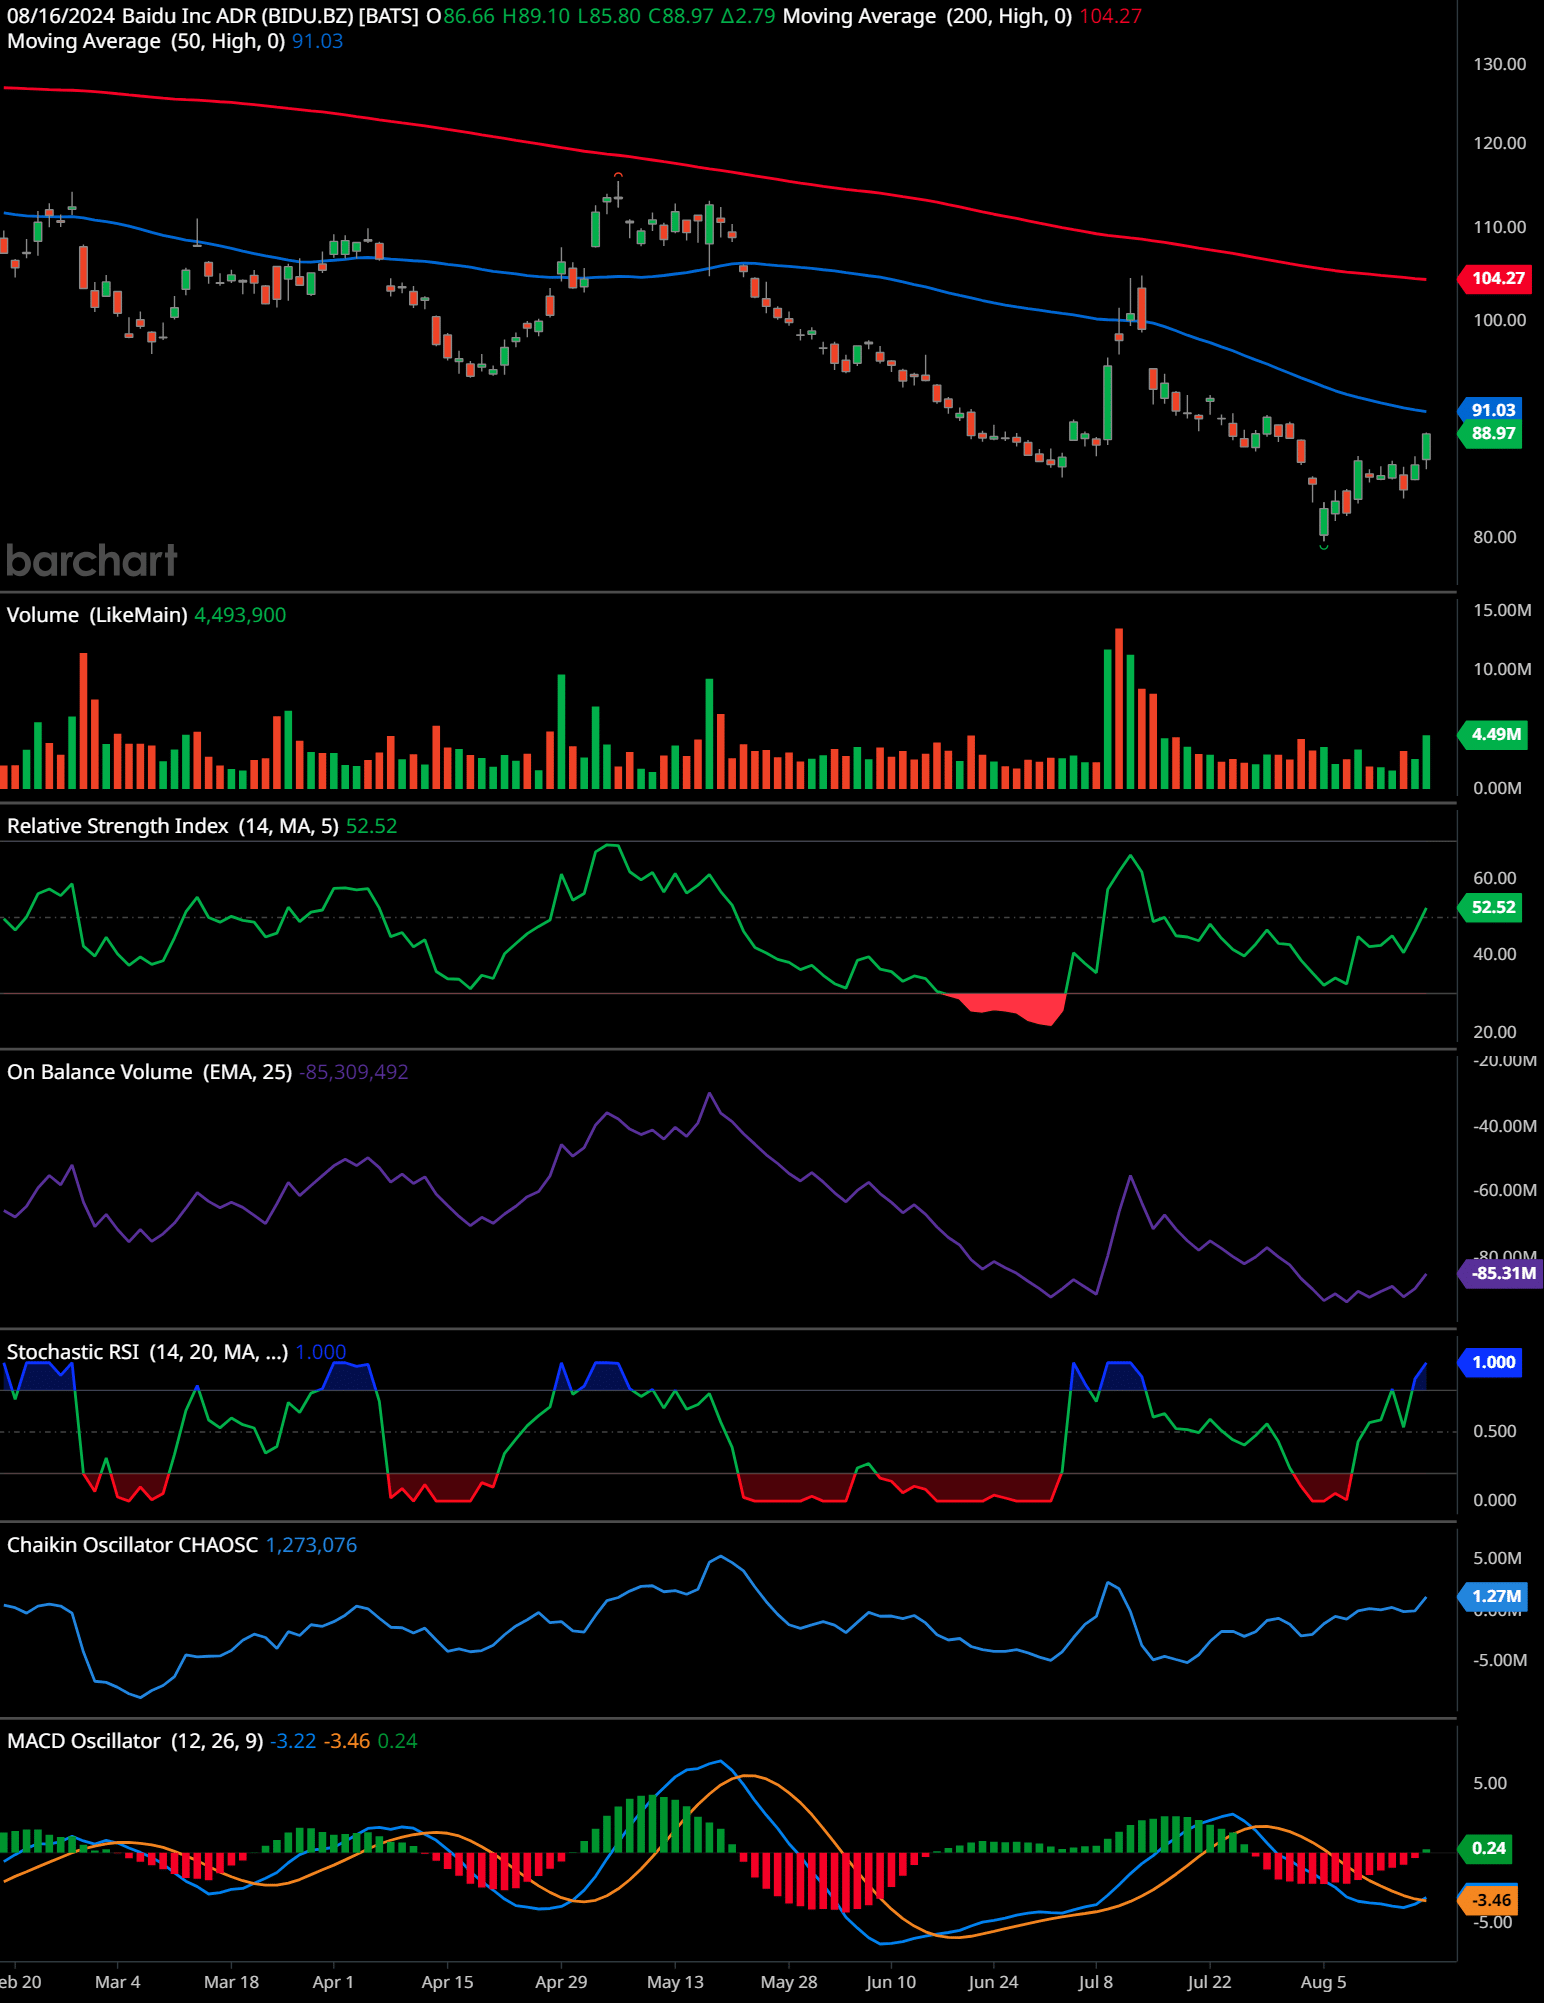Click the 110.00 price axis label
The height and width of the screenshot is (2003, 1544).
coord(1499,227)
